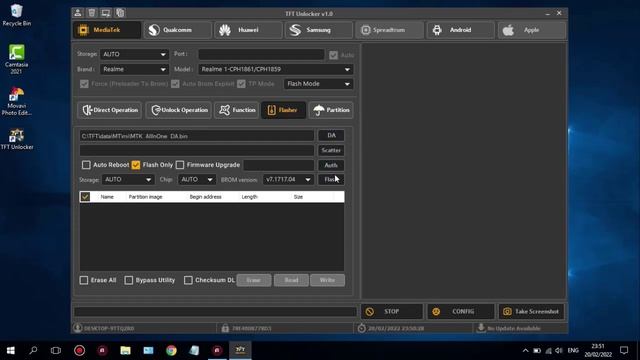Toggle the select-all partitions header checkbox
This screenshot has width=640, height=360.
tap(85, 197)
